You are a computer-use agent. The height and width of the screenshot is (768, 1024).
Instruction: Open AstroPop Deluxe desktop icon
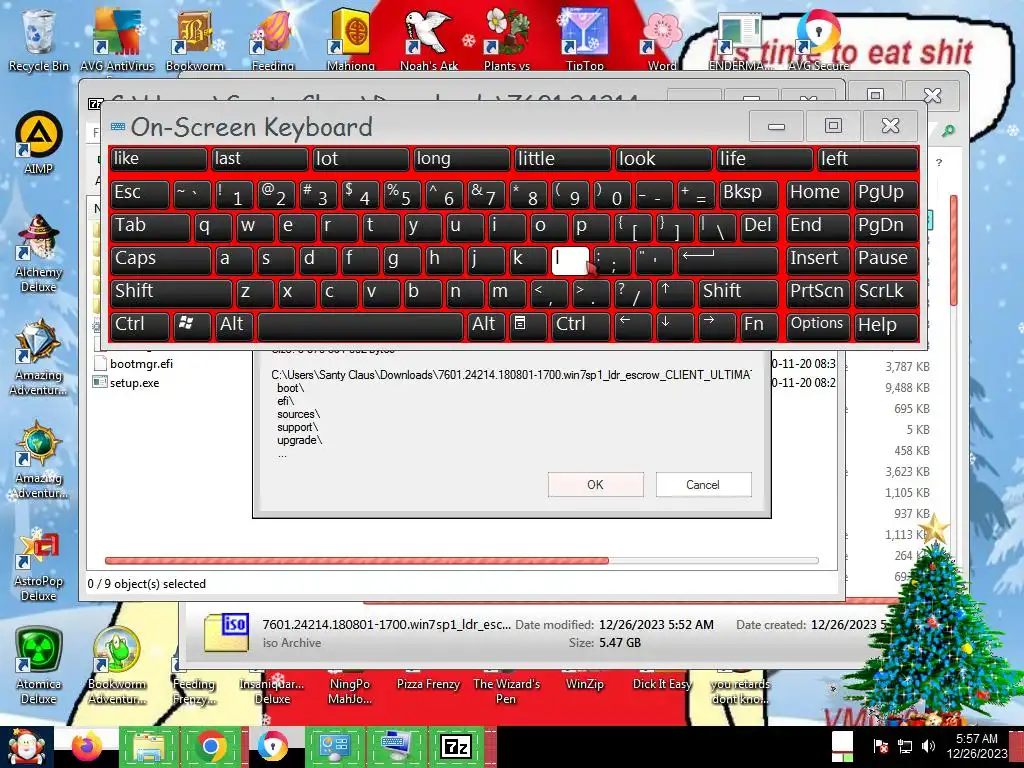click(39, 563)
